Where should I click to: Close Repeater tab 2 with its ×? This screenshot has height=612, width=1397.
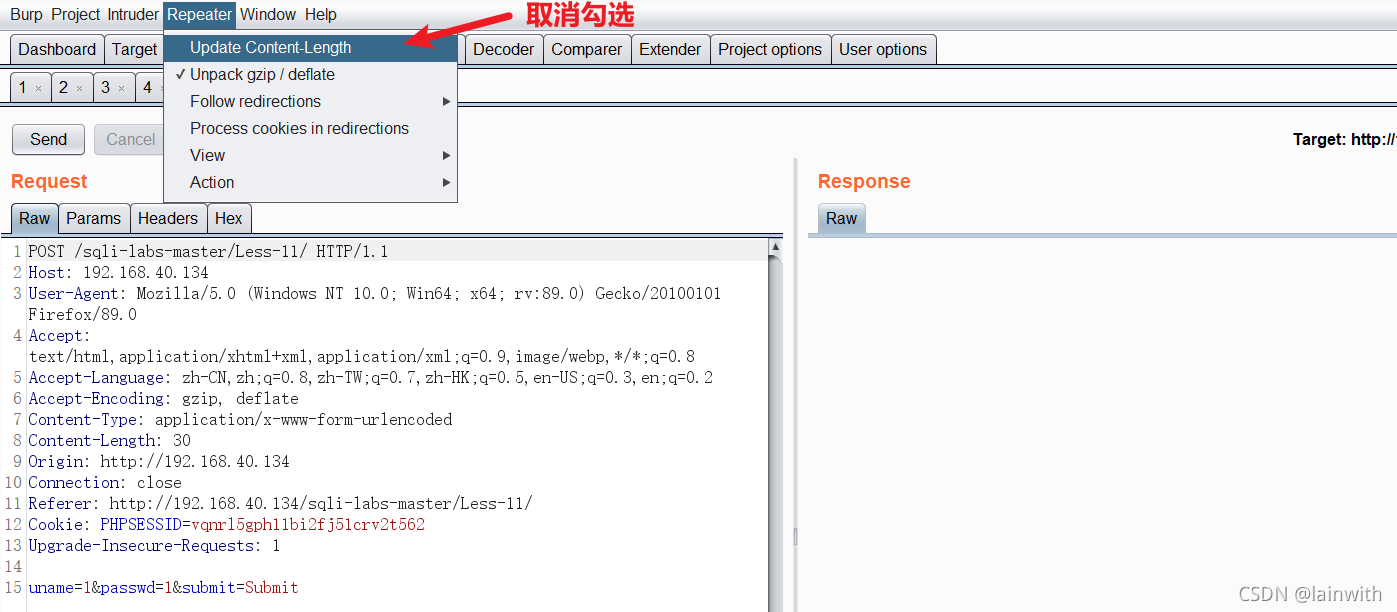pyautogui.click(x=80, y=88)
